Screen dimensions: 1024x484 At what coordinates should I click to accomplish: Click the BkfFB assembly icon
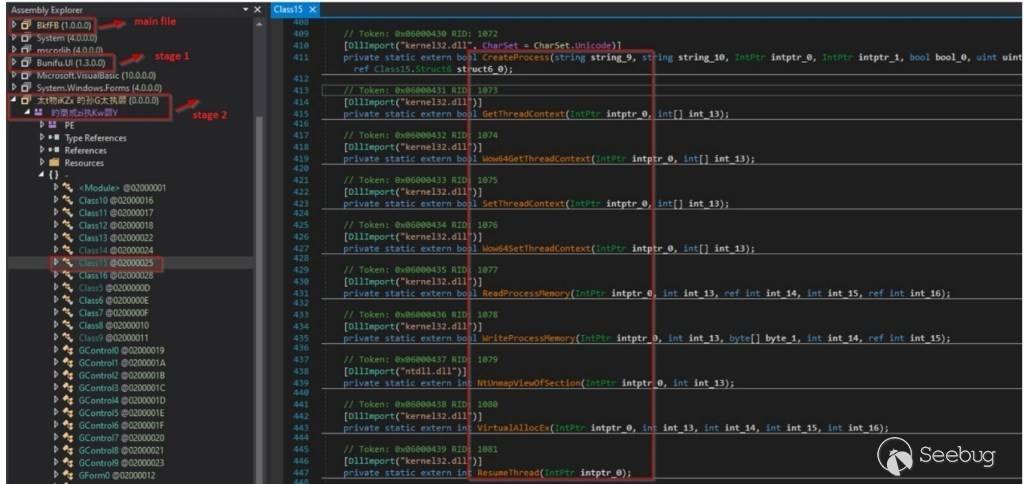[x=25, y=23]
